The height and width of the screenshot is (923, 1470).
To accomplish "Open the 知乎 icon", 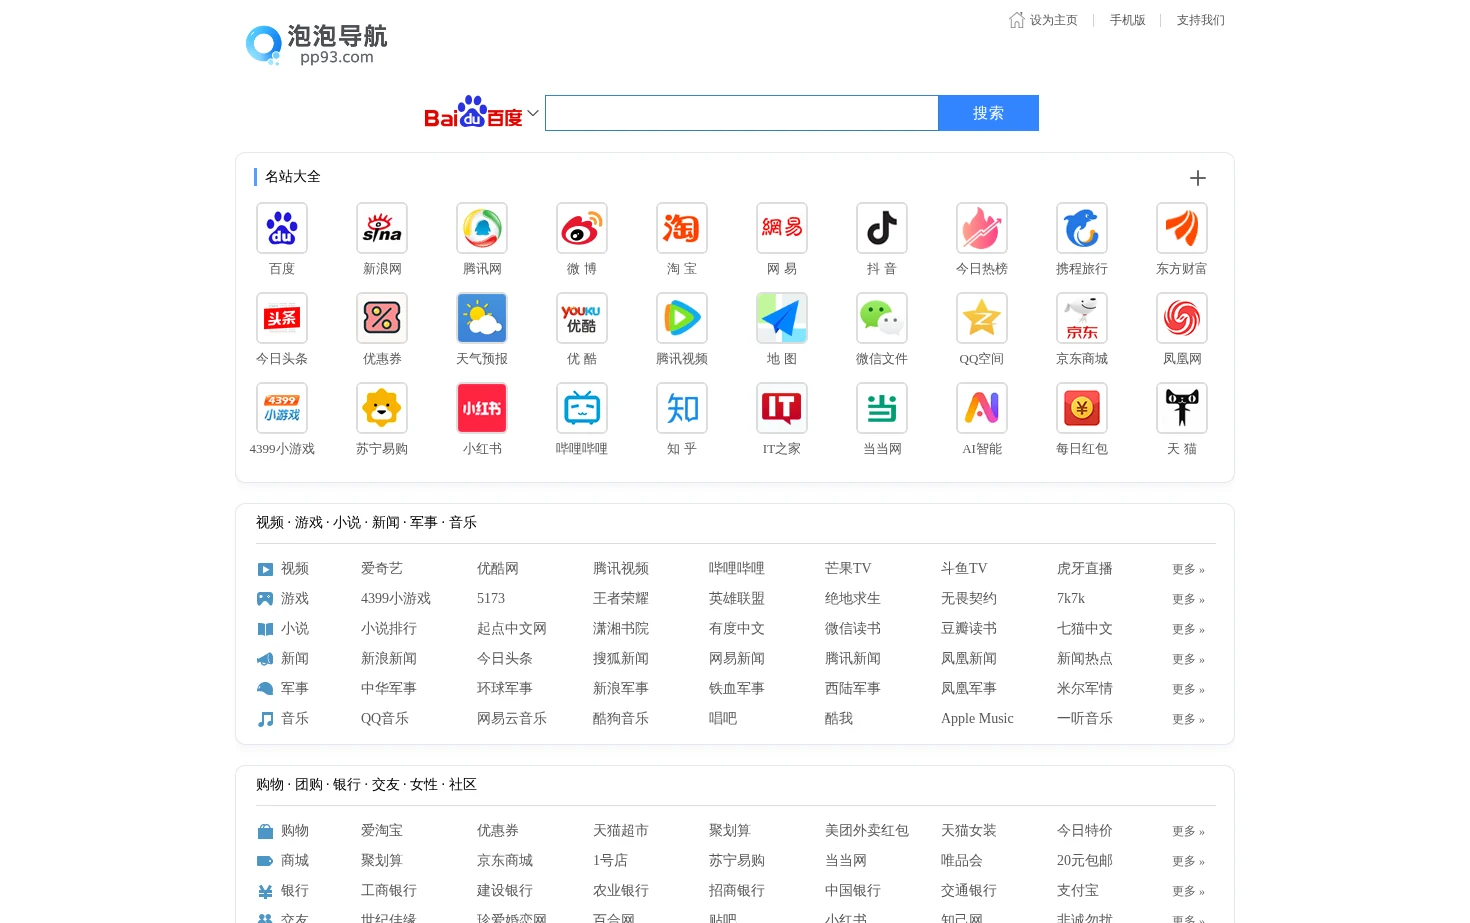I will 682,408.
